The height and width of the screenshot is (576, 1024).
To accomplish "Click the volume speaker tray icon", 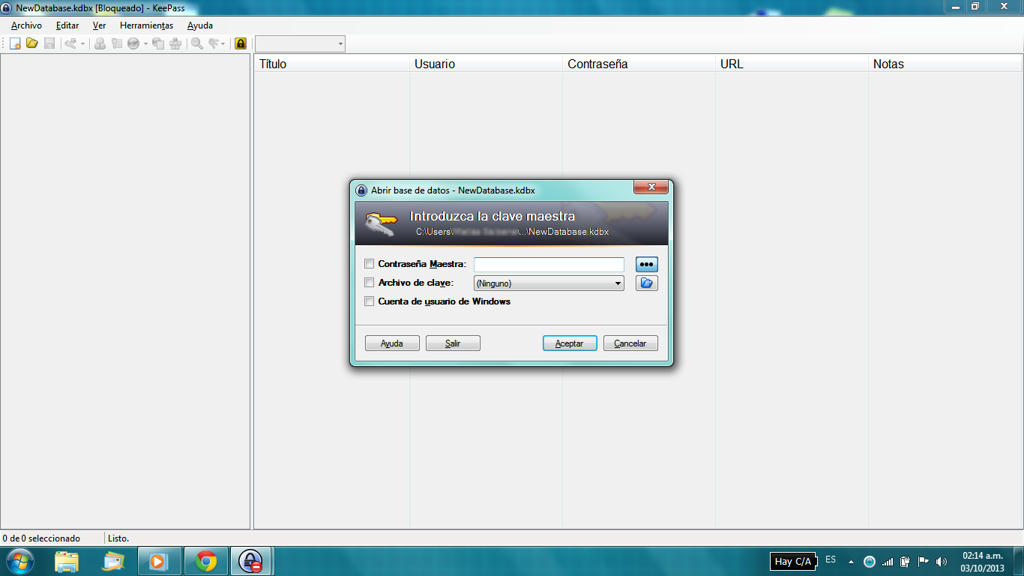I will point(941,562).
